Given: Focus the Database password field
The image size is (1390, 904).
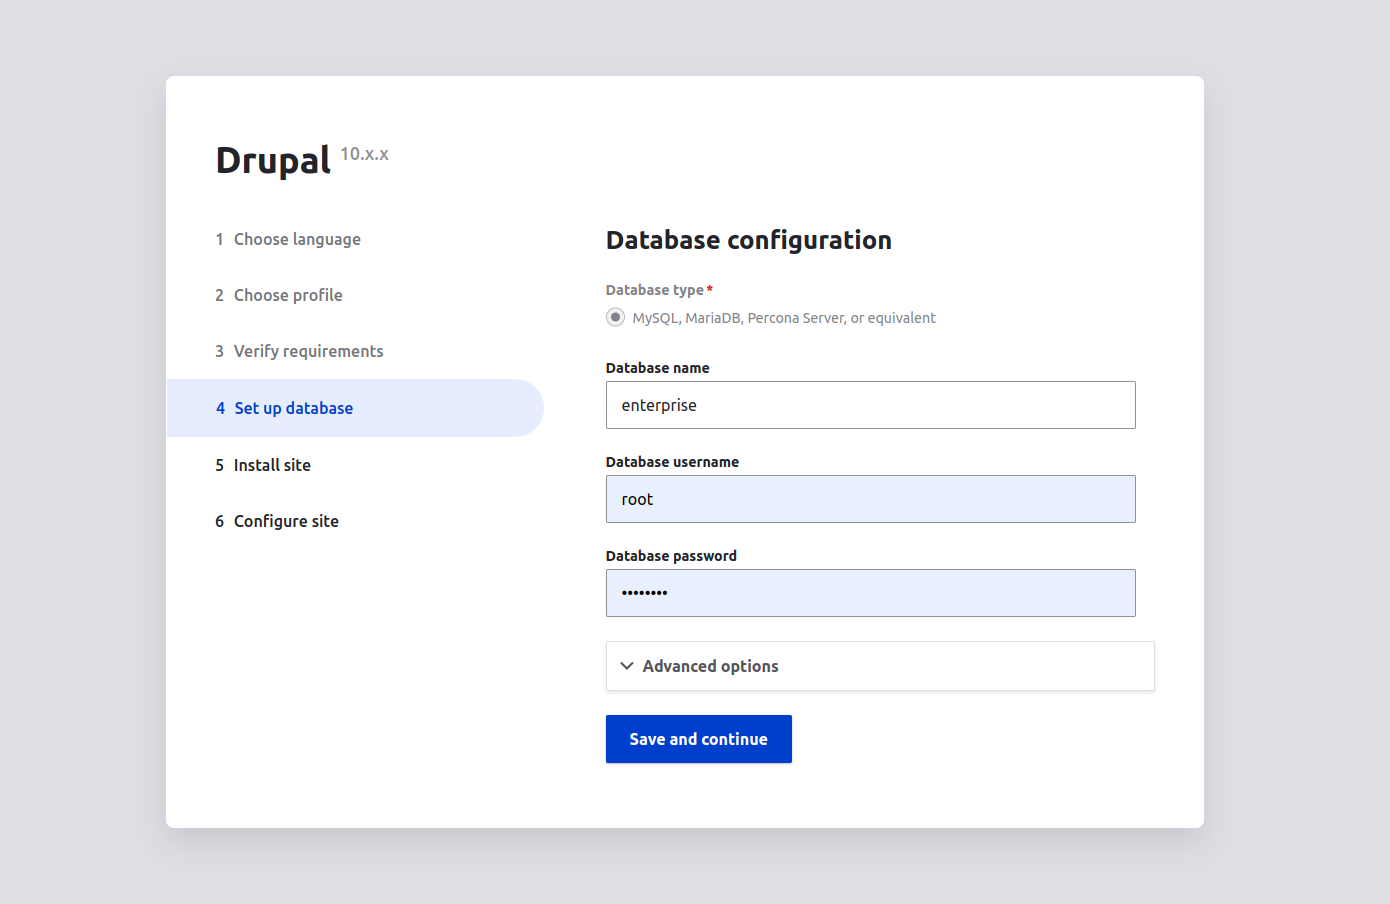Looking at the screenshot, I should point(870,593).
